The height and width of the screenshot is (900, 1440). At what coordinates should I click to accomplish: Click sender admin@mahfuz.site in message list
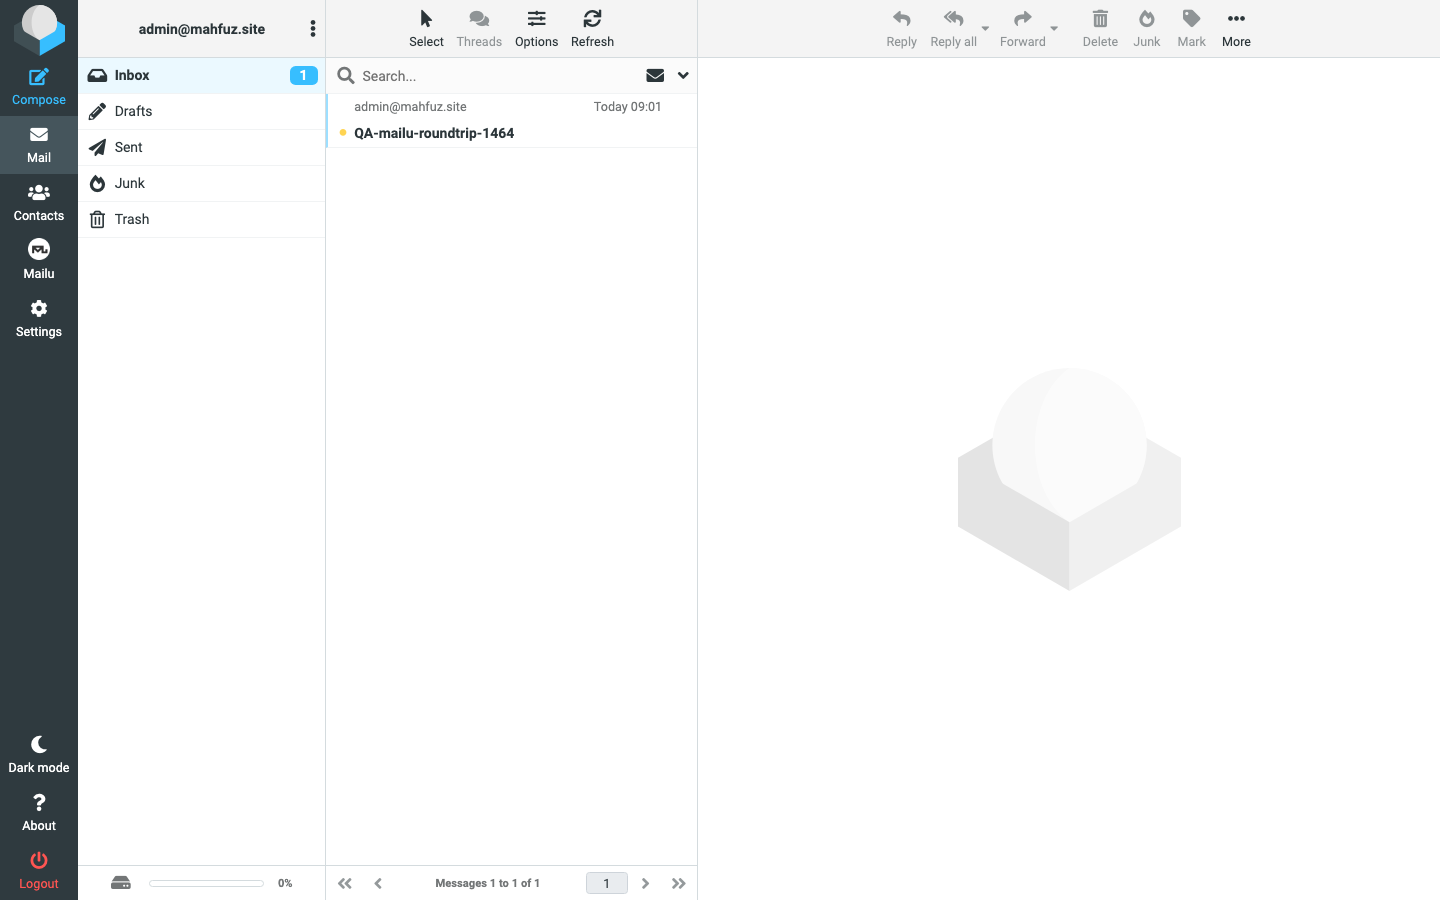tap(410, 107)
